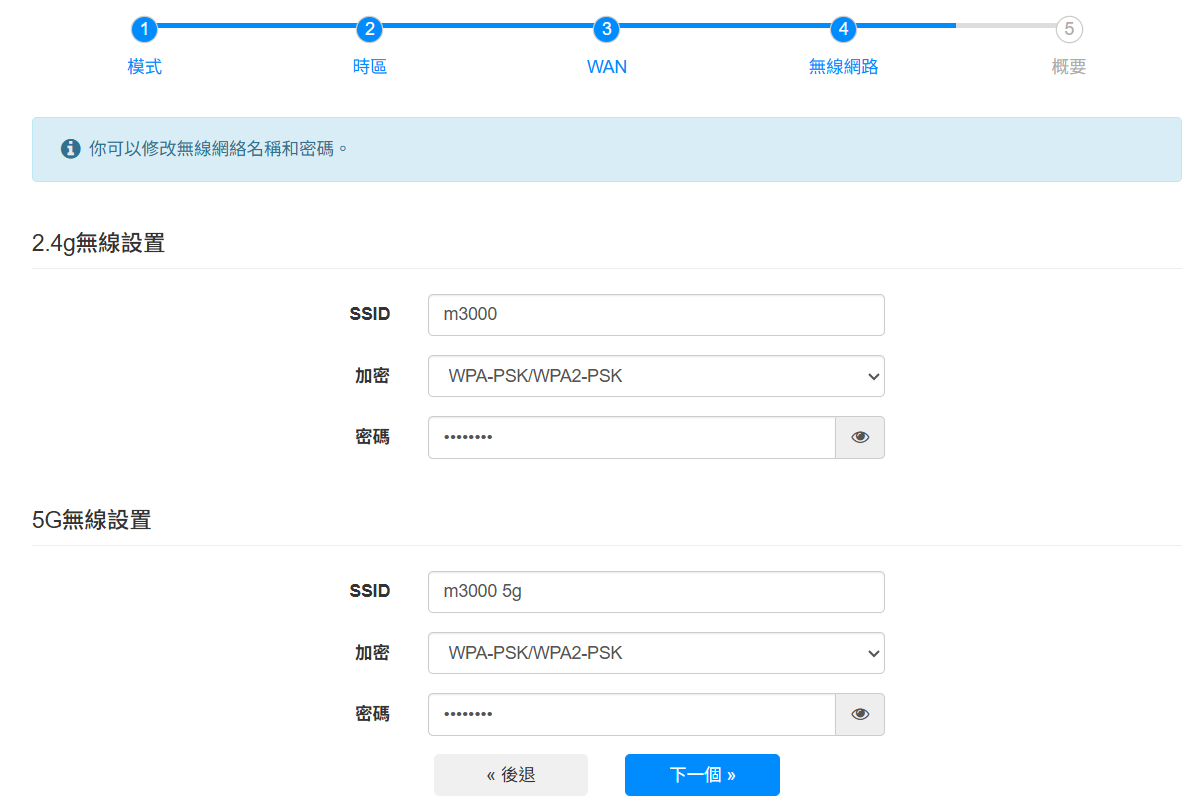The image size is (1187, 810).
Task: Click step 4 circle for 無線網路
Action: click(x=843, y=29)
